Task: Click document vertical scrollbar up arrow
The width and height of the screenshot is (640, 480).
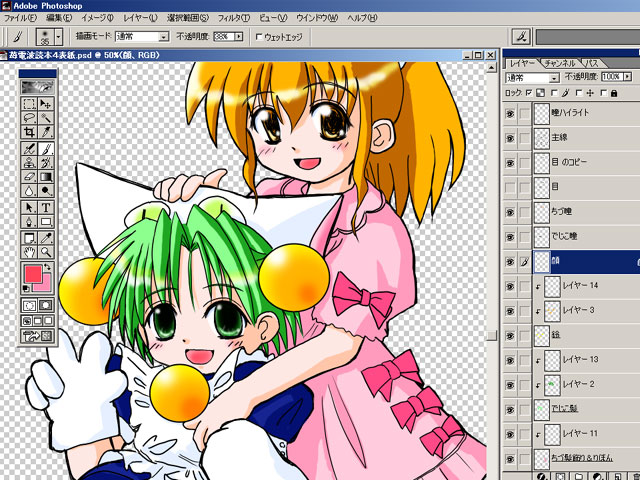Action: (x=492, y=68)
